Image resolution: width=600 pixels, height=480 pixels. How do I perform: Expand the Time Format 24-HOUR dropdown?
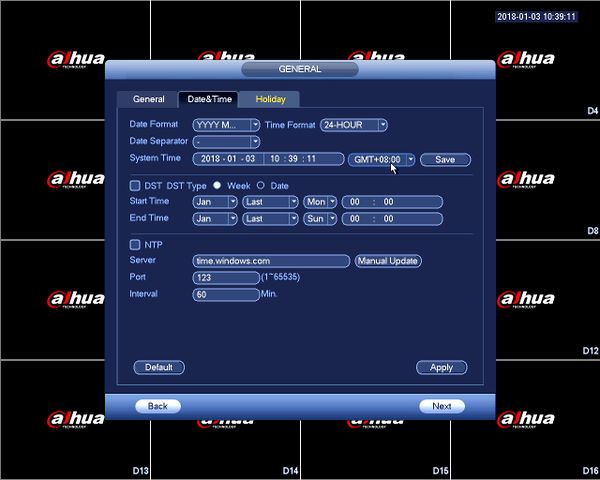[x=354, y=125]
